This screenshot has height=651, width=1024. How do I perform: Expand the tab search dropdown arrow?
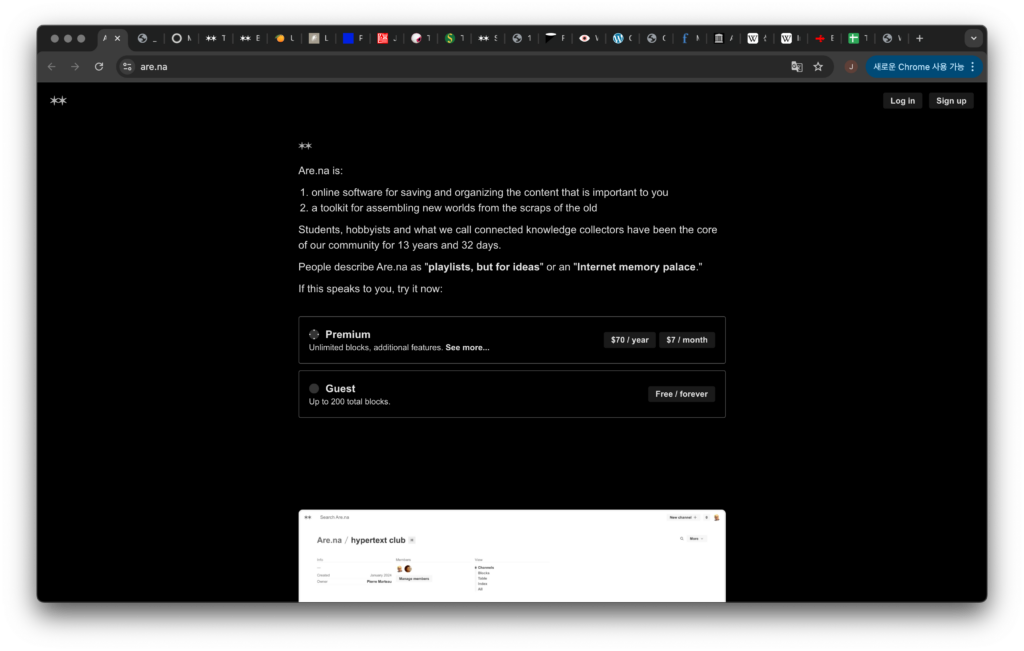973,39
